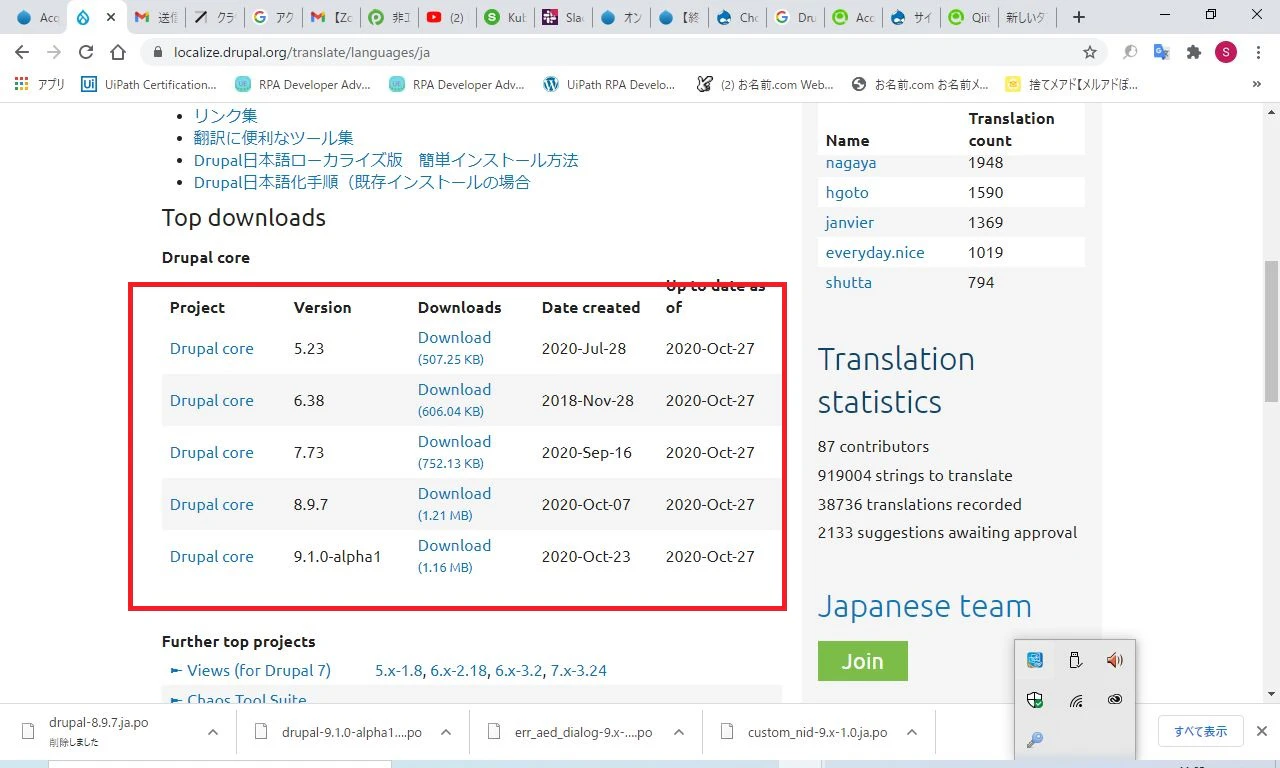Screen dimensions: 1280x768
Task: Open the Chrome three-dot menu
Action: 1259,52
